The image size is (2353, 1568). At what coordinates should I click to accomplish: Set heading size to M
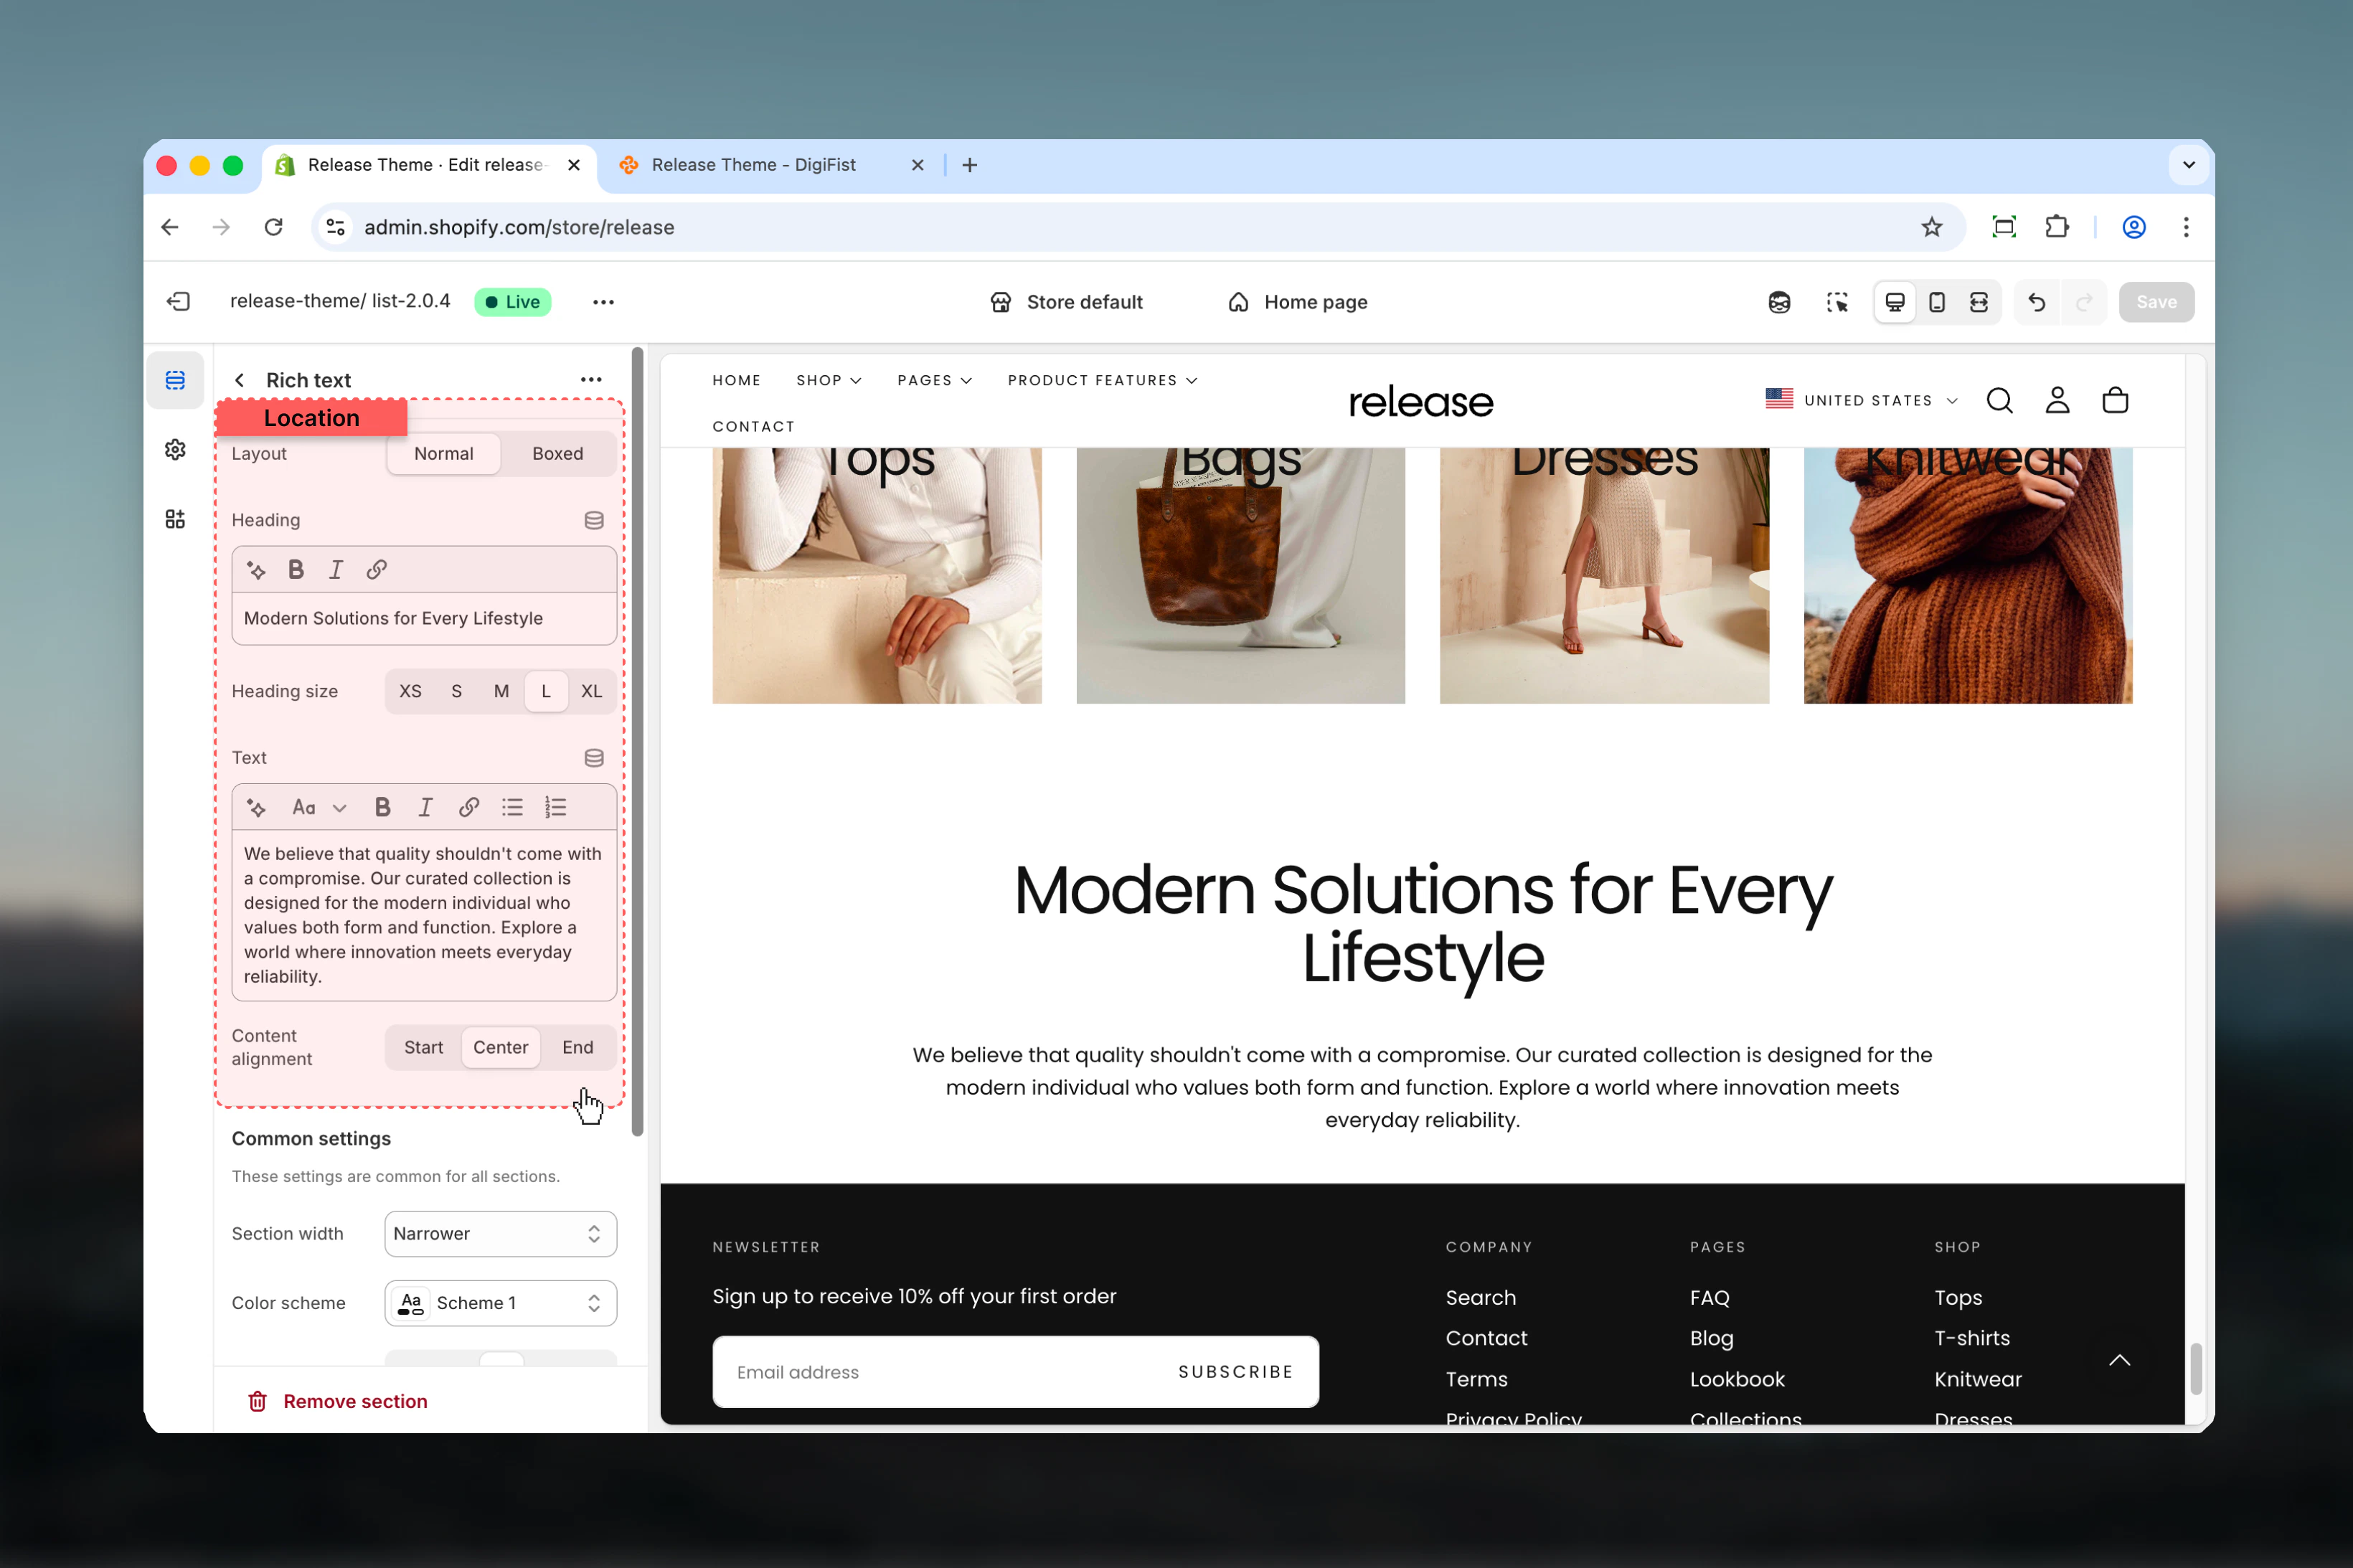click(x=501, y=692)
